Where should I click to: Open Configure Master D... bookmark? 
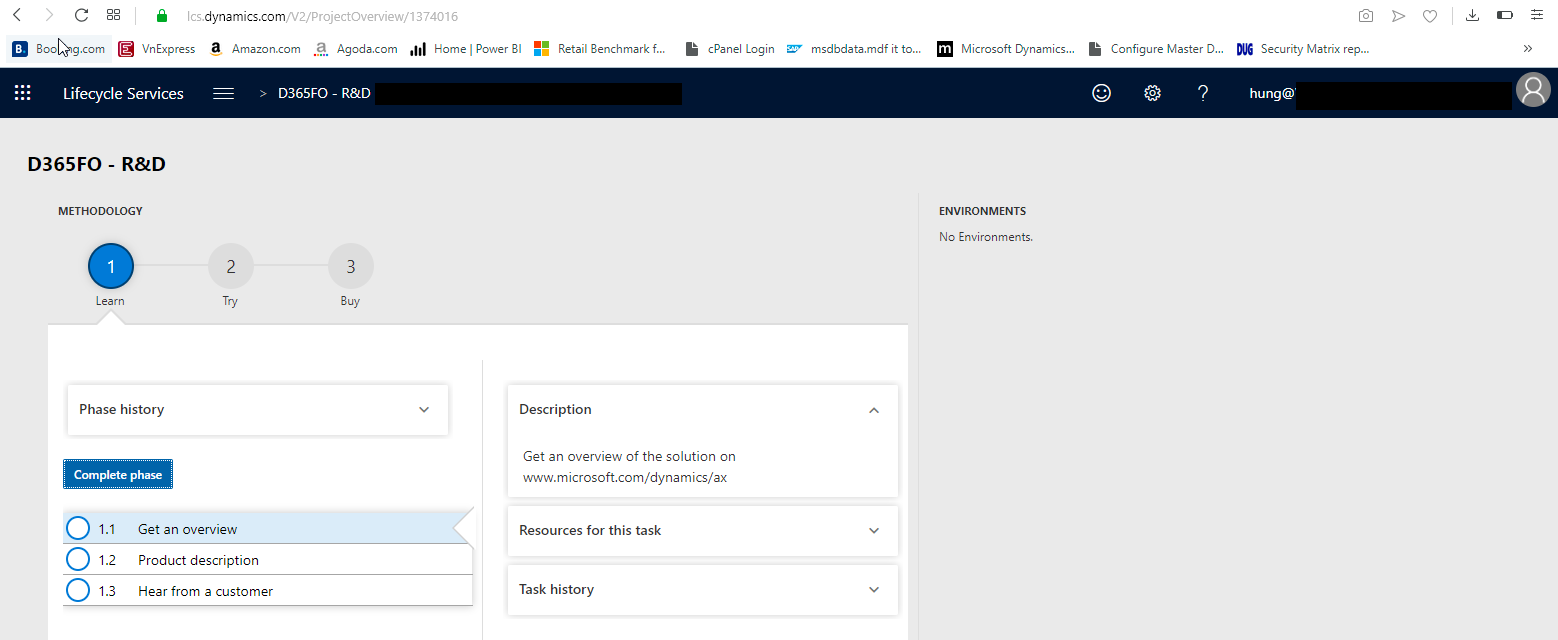pyautogui.click(x=1155, y=48)
